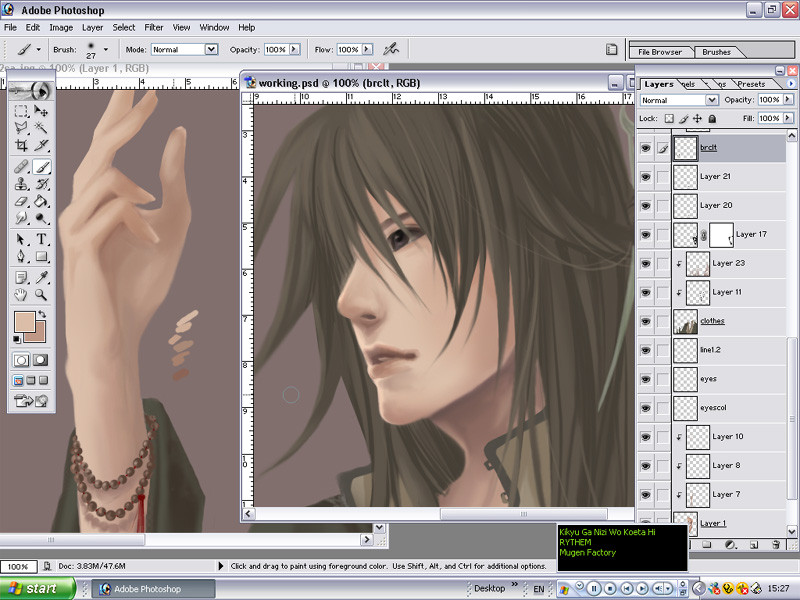Open the Opacity slider arrow in options bar
The image size is (800, 600).
(x=294, y=49)
